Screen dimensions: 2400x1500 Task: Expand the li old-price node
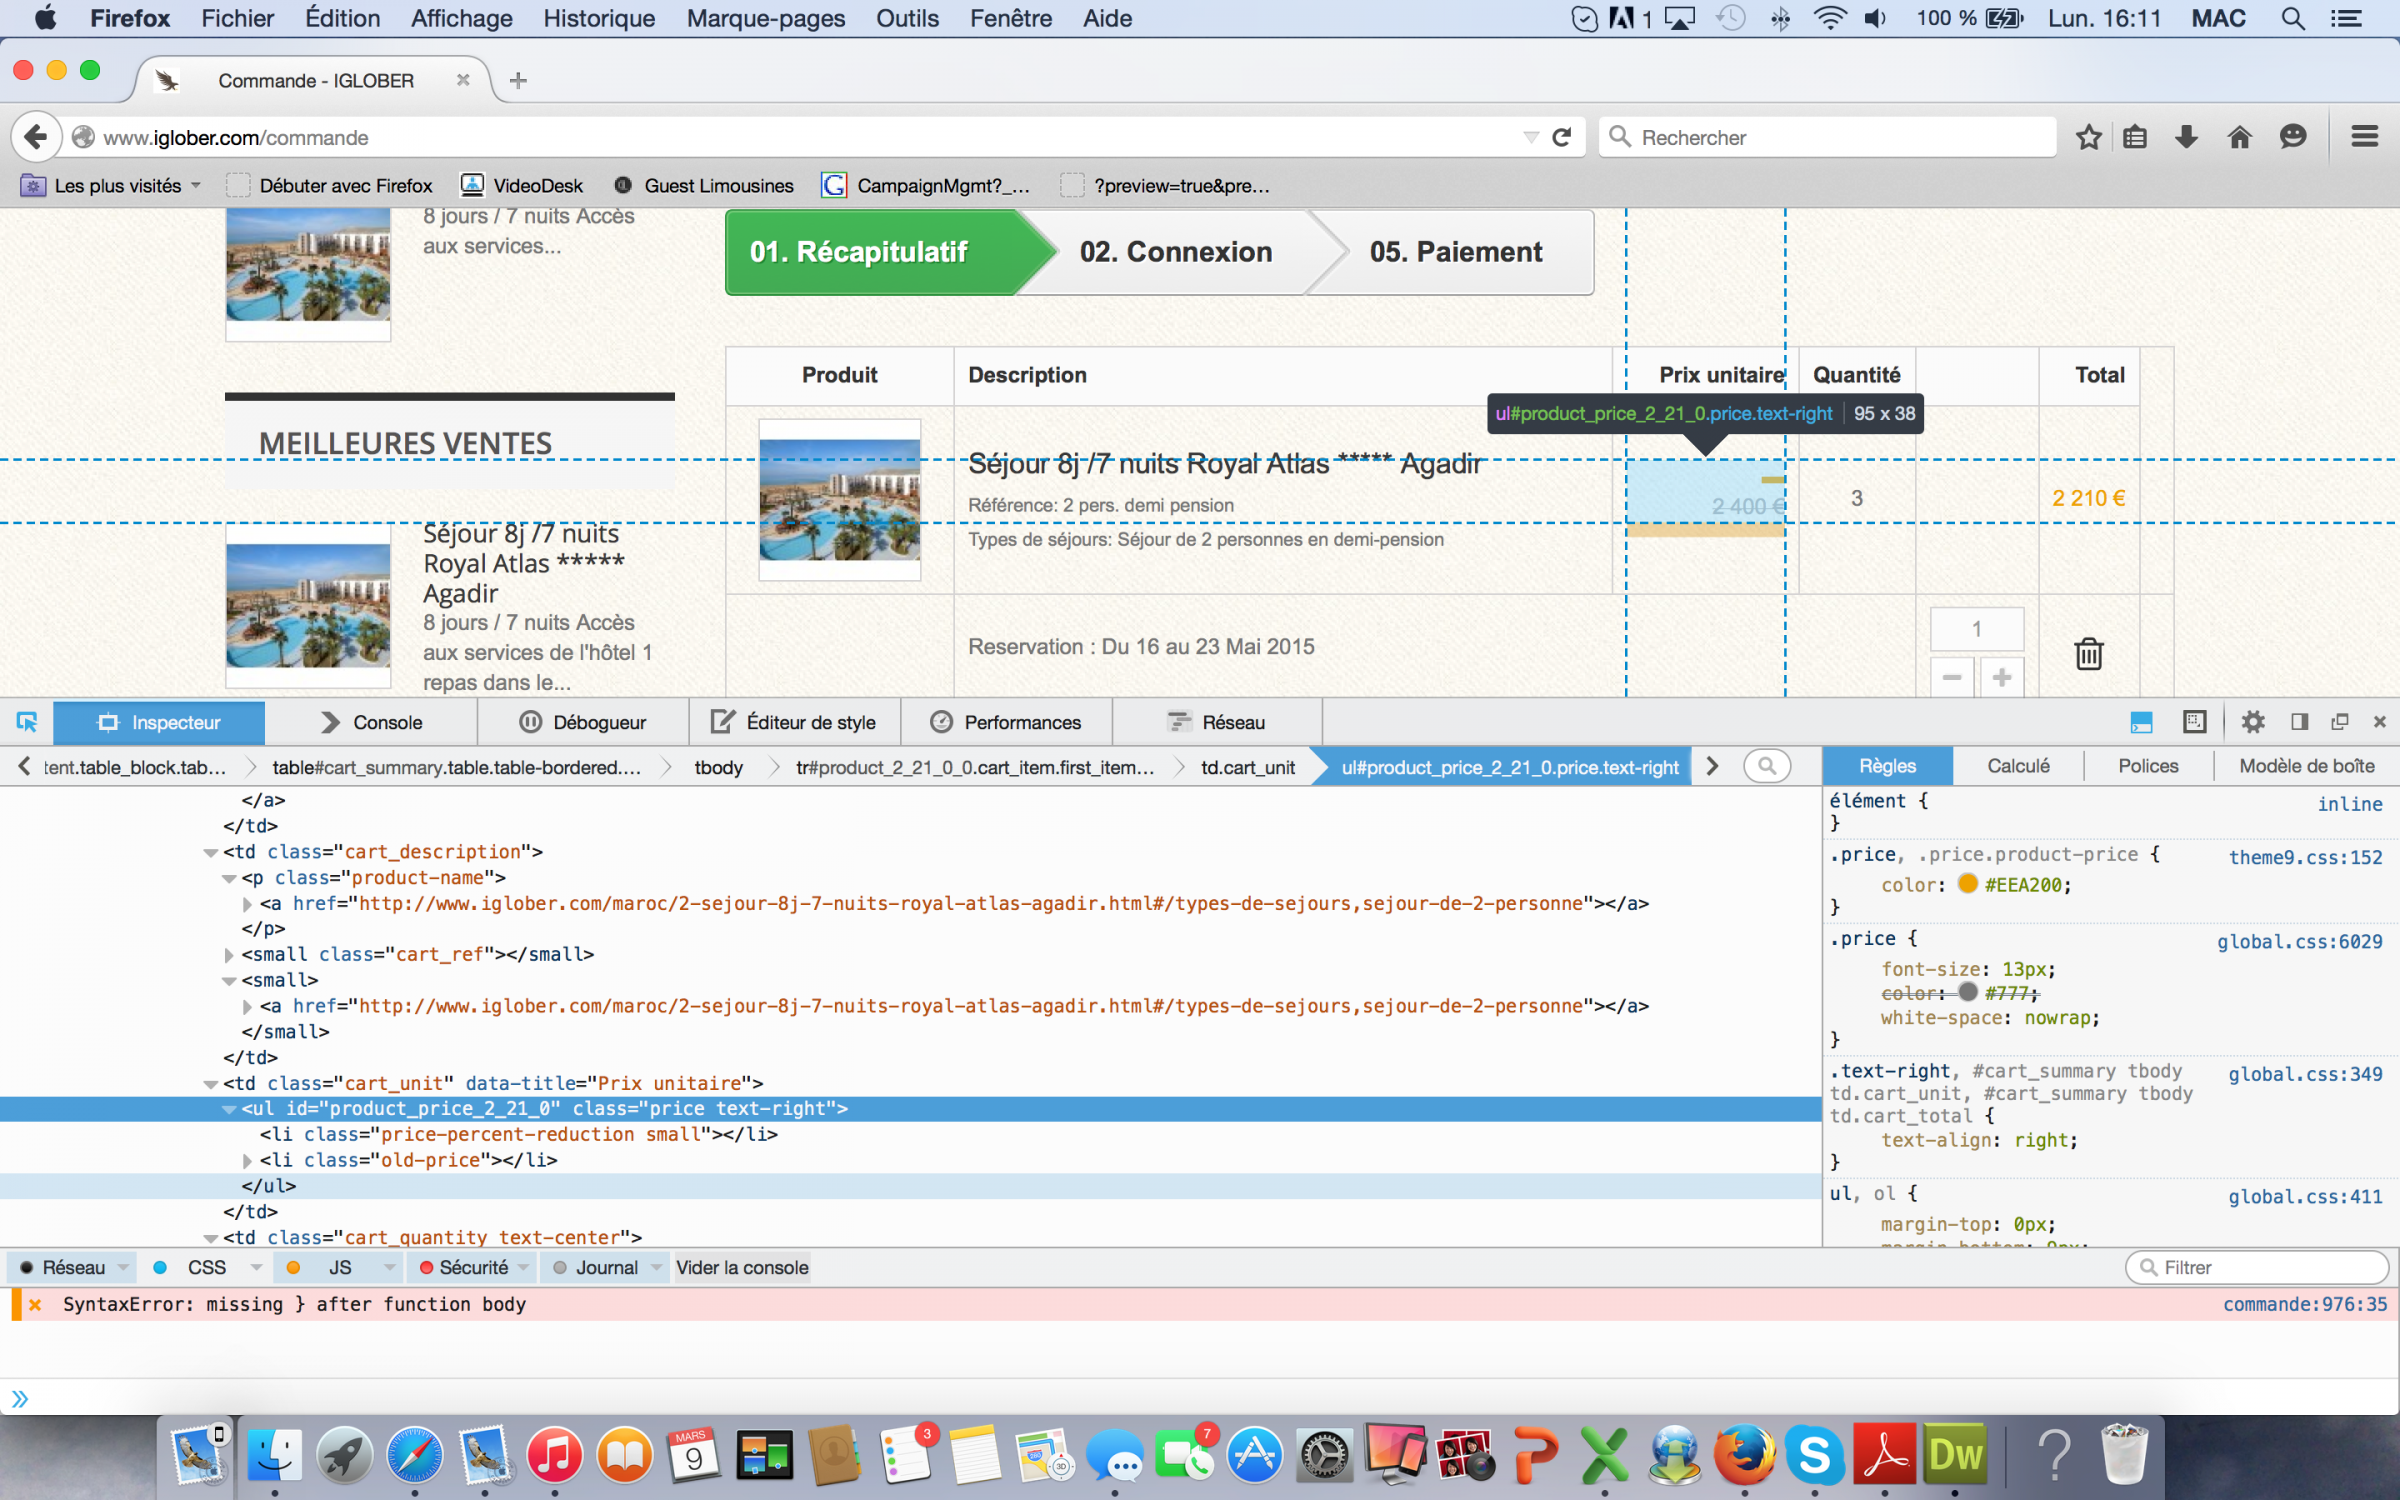coord(247,1161)
